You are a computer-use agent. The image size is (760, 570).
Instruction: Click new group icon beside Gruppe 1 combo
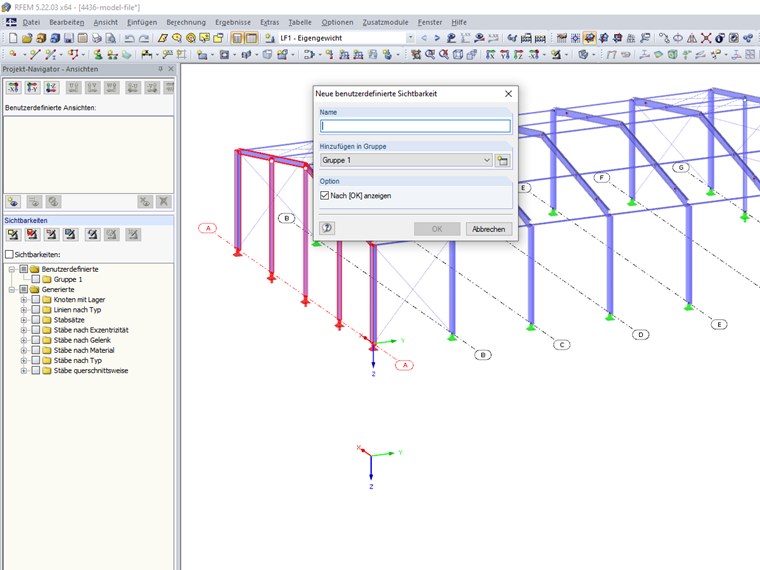503,160
